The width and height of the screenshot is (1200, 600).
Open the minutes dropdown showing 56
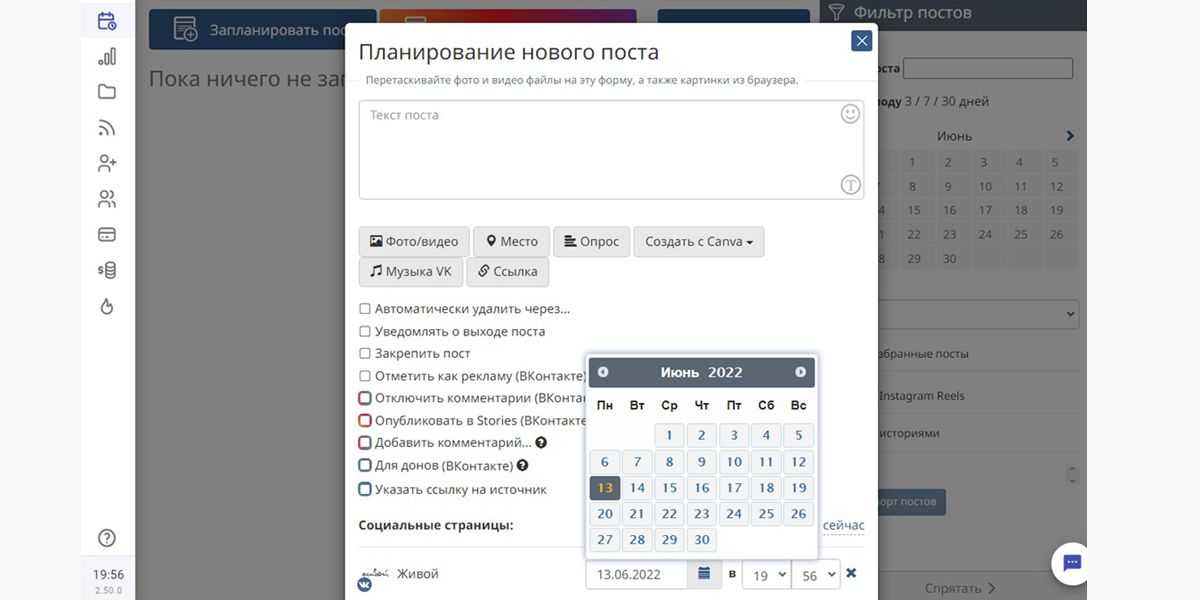coord(815,574)
